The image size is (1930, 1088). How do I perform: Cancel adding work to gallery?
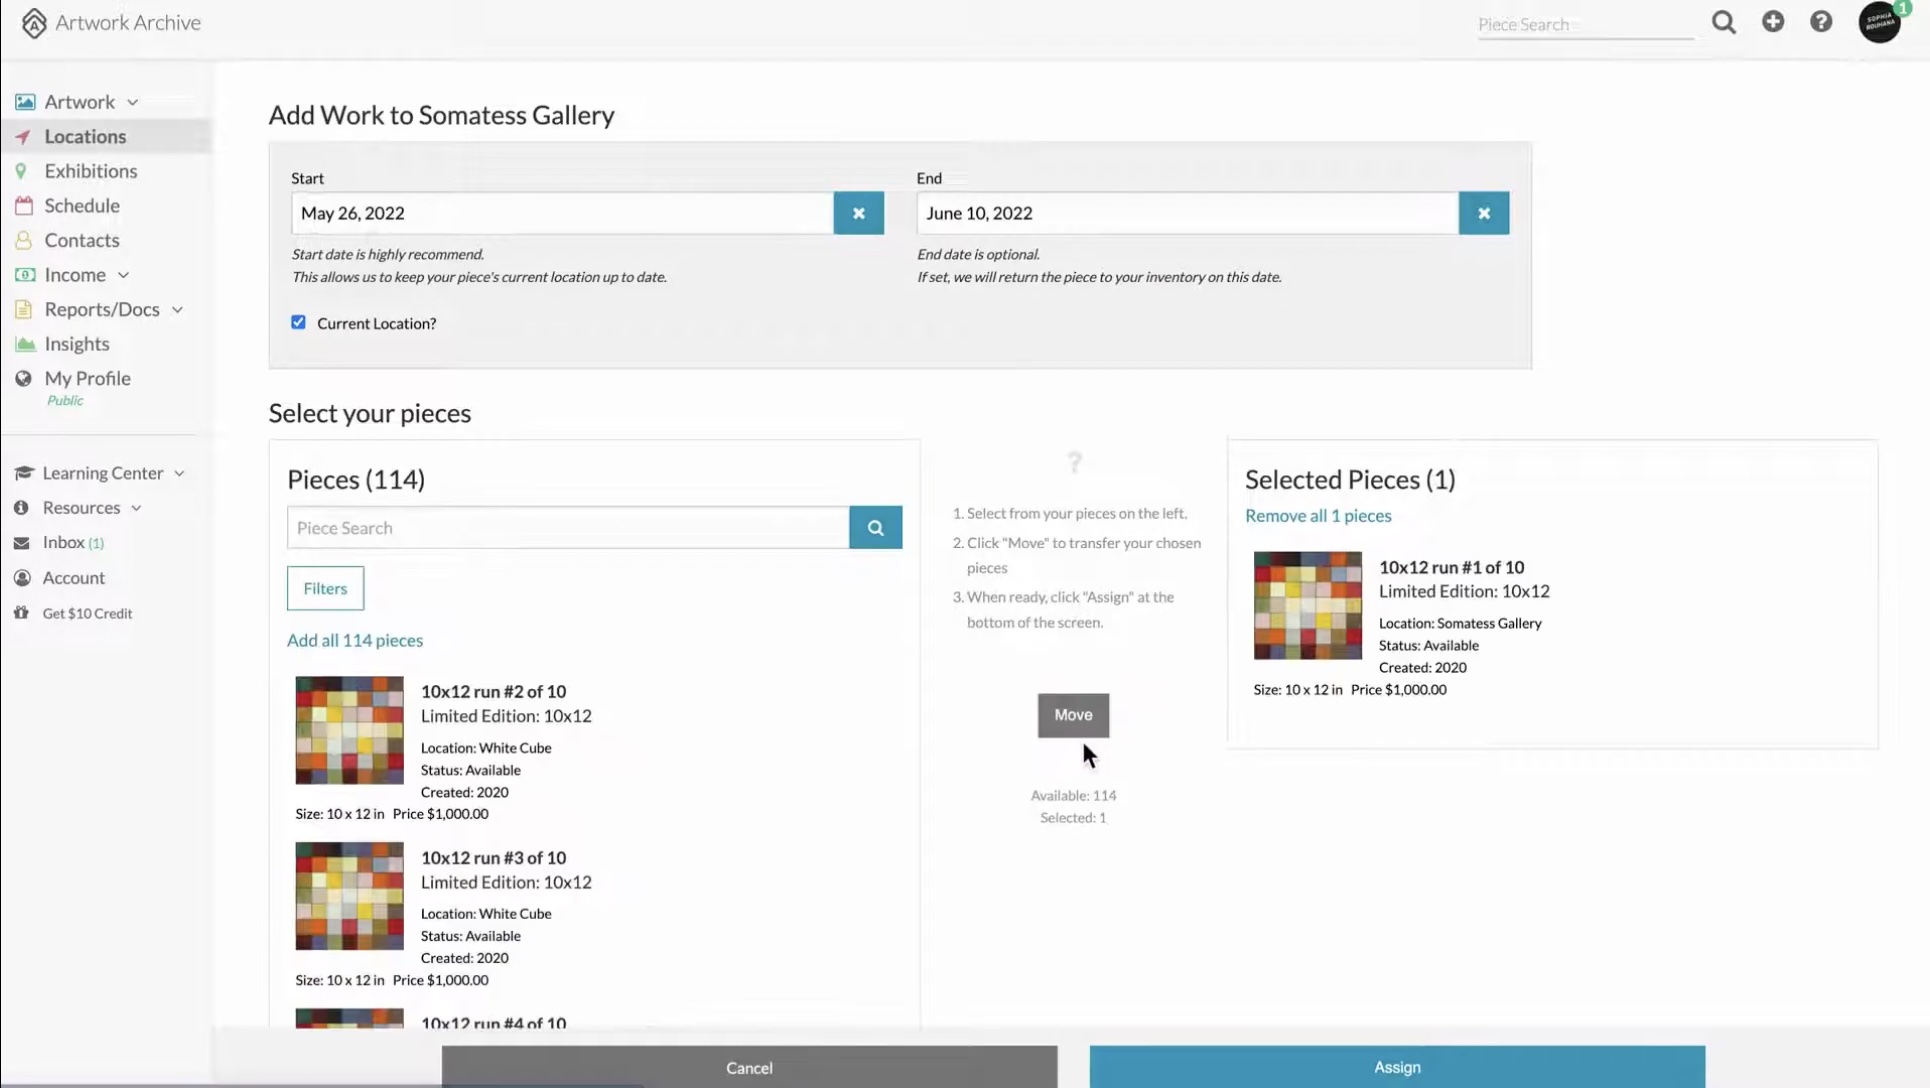coord(749,1067)
